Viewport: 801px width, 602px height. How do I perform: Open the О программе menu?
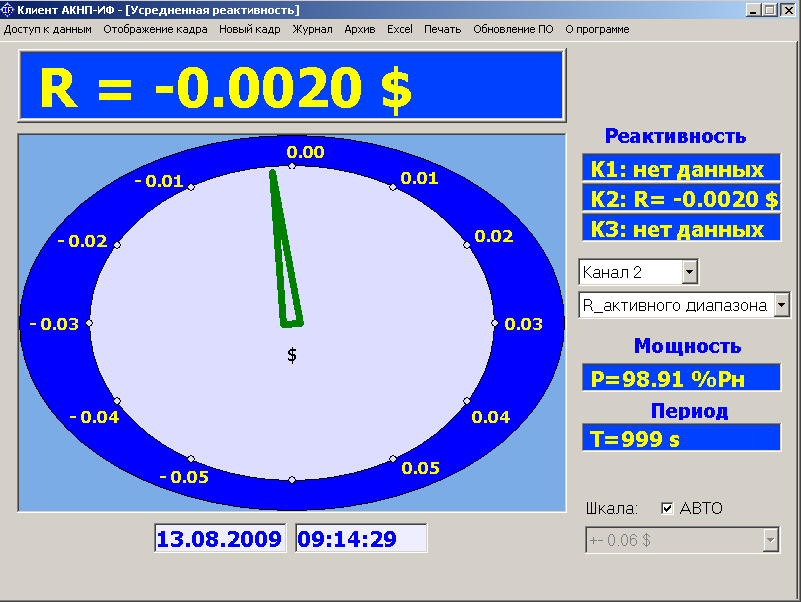[597, 29]
